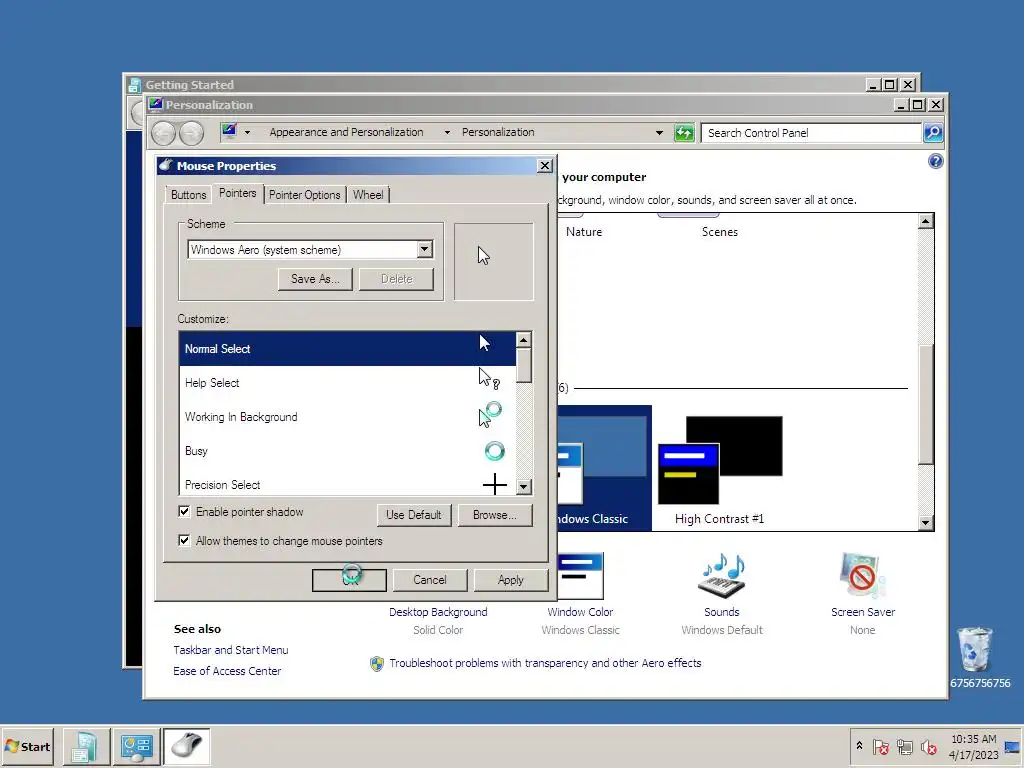Click the Personalization breadcrumb
The width and height of the screenshot is (1024, 768).
pos(498,132)
